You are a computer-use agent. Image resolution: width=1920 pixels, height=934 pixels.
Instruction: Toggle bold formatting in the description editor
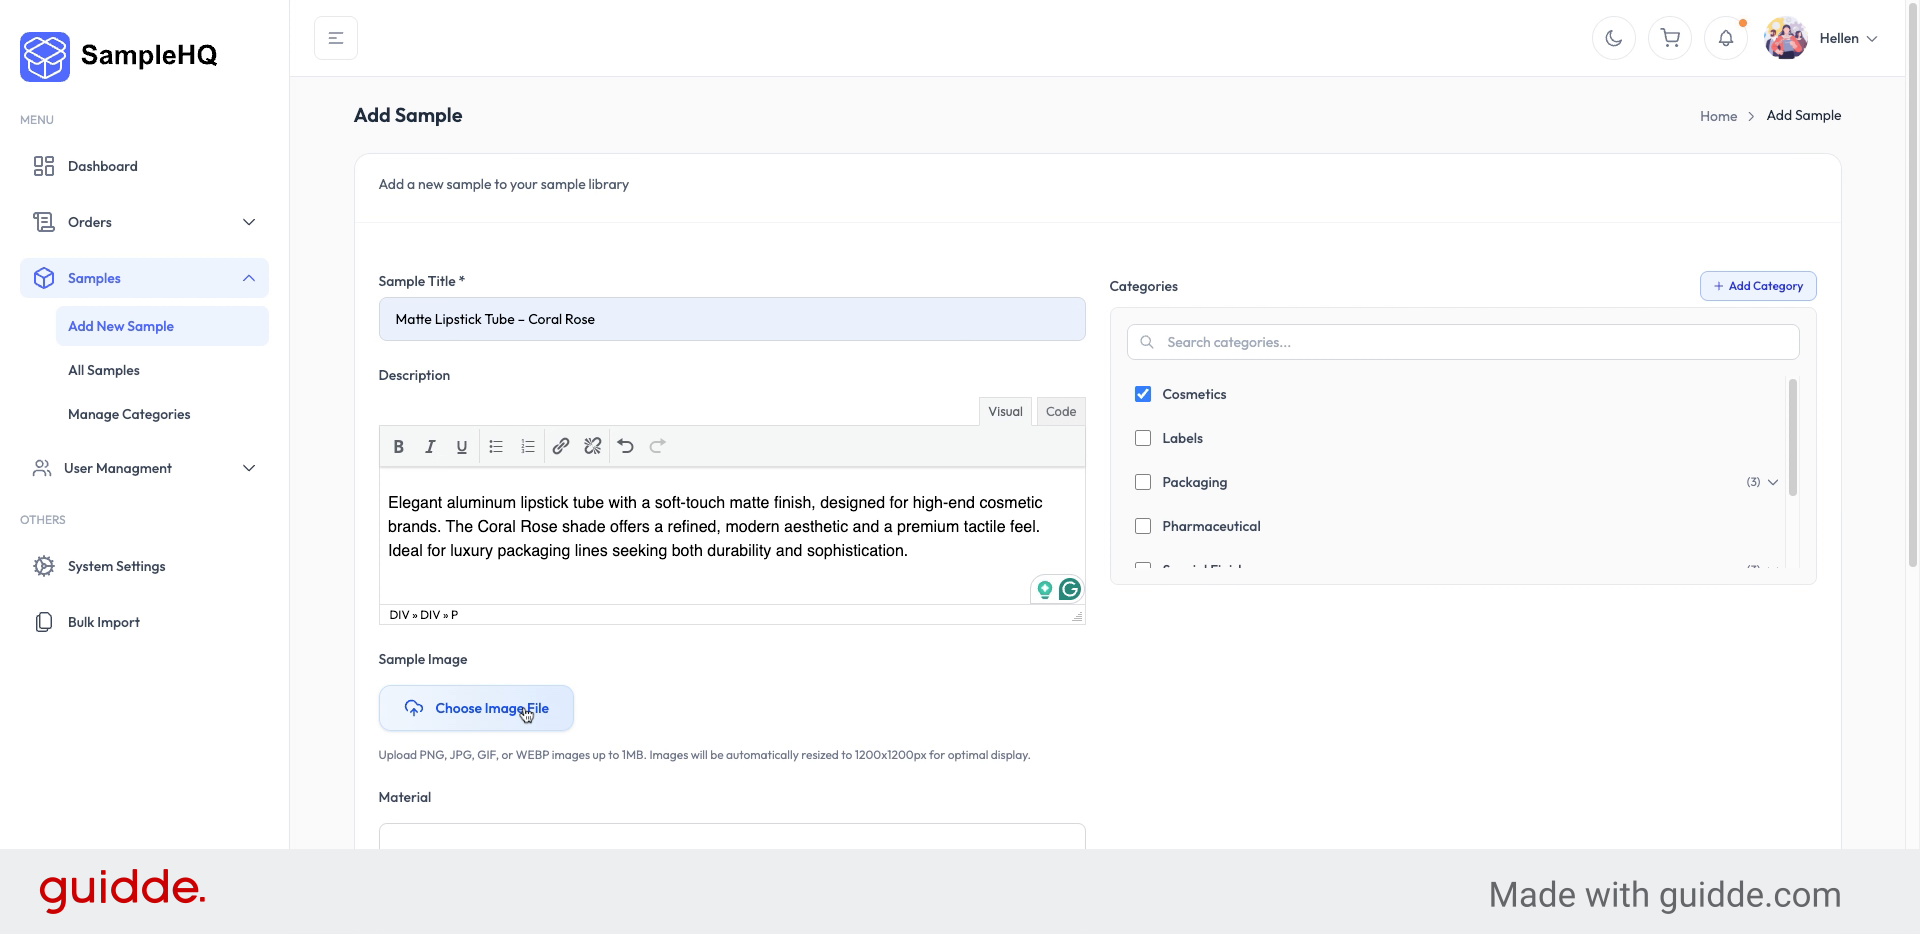tap(398, 447)
